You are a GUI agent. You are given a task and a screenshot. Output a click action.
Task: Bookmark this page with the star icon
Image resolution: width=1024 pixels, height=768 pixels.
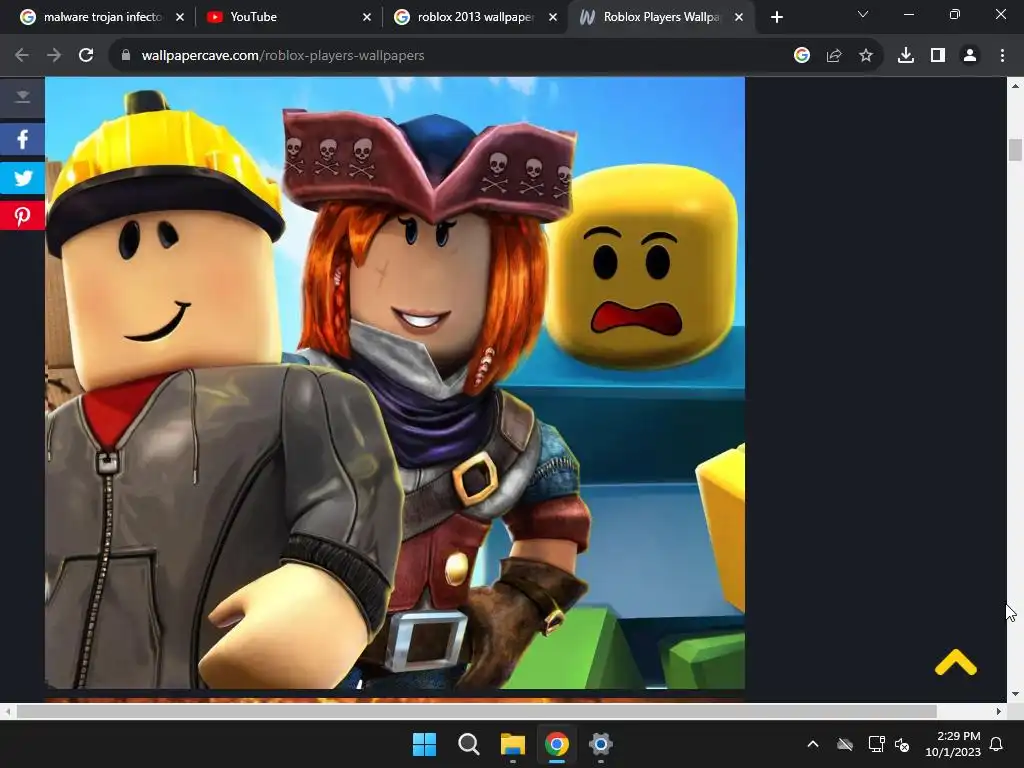[x=866, y=56]
